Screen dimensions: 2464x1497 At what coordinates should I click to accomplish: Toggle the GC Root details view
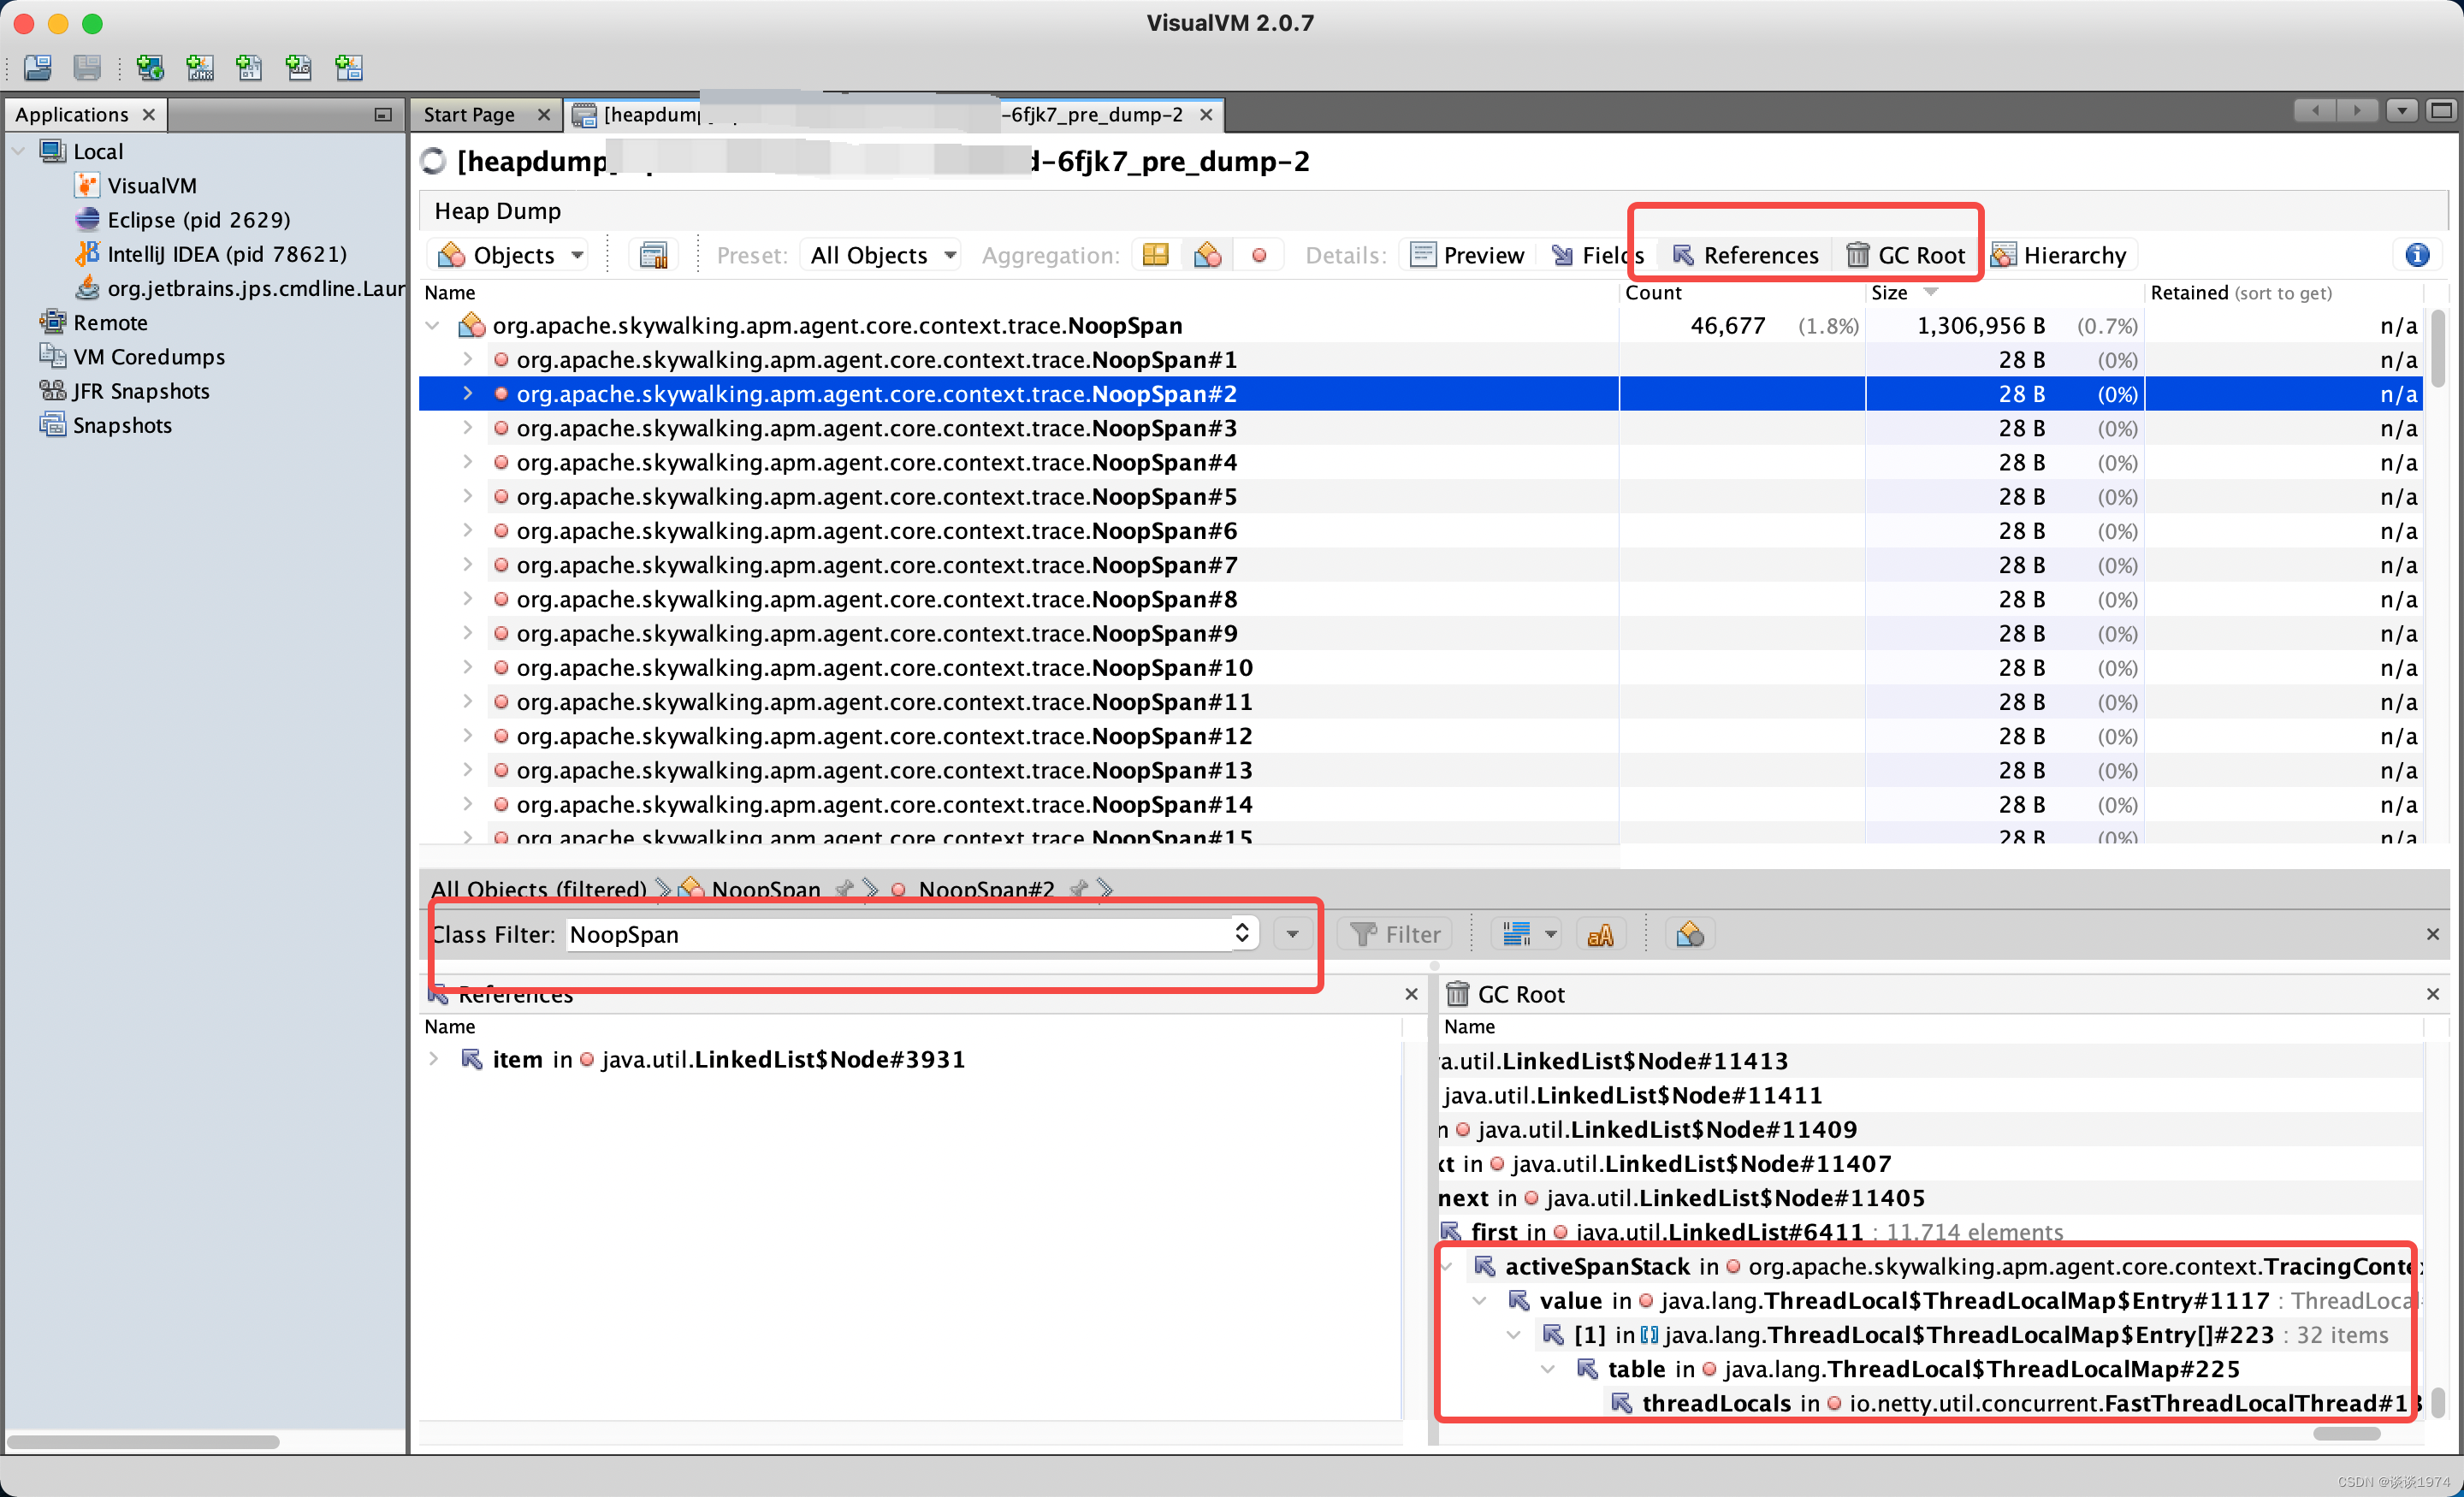[x=1906, y=256]
